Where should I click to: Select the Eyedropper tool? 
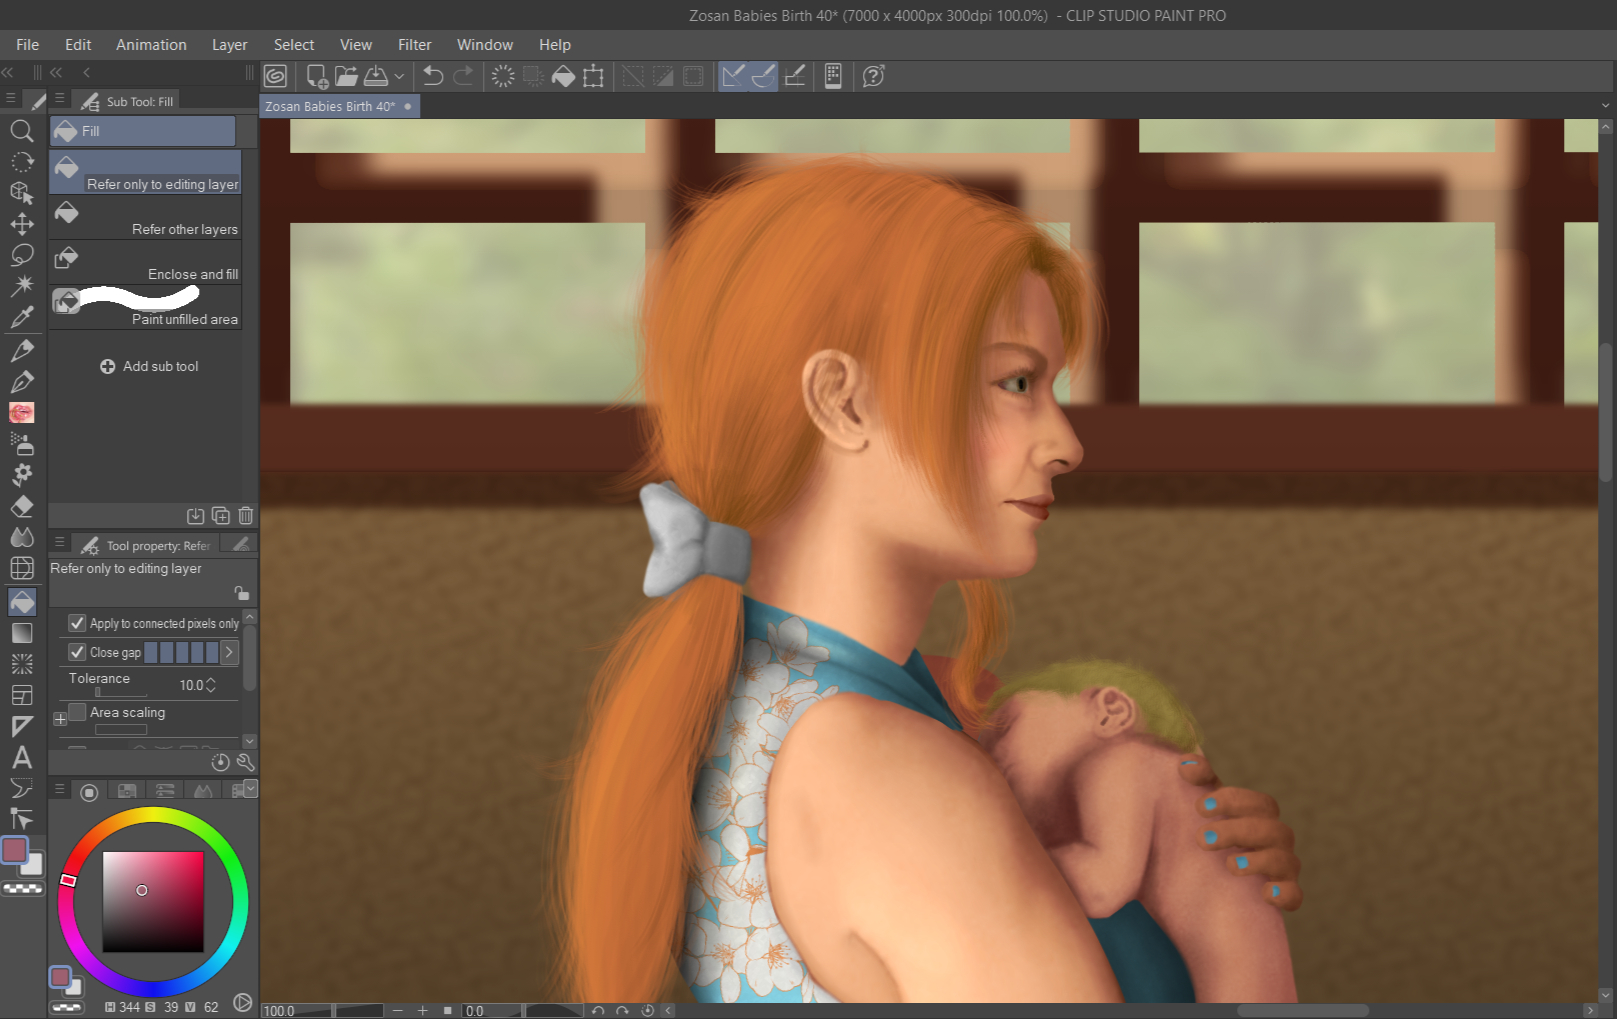coord(21,318)
